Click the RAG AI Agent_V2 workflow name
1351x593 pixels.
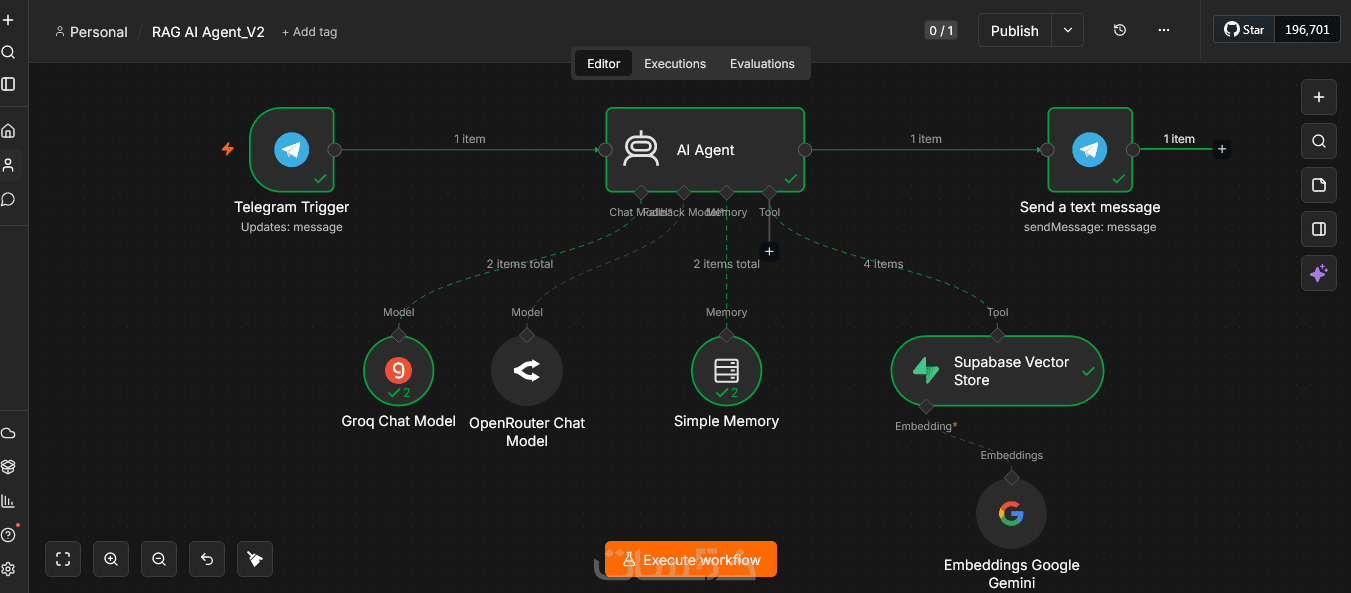(208, 32)
